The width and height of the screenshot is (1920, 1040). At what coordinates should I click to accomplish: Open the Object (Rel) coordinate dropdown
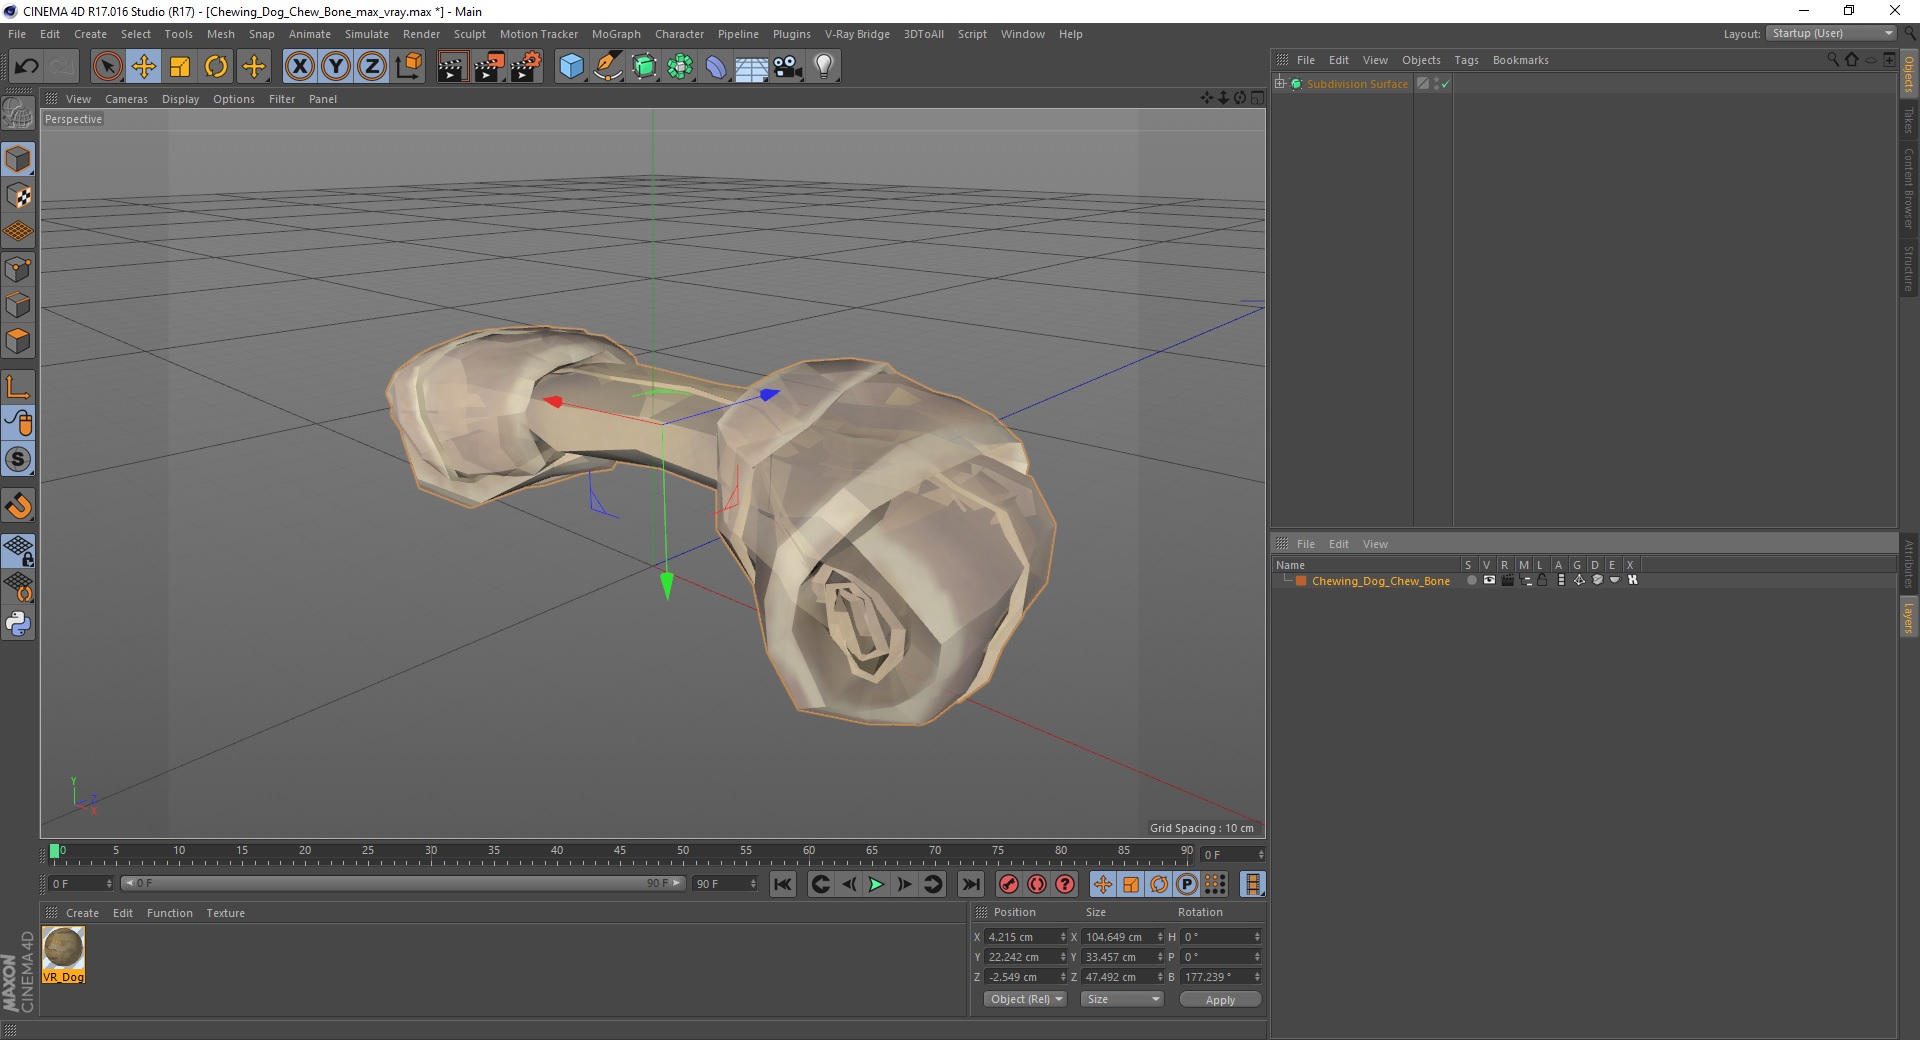tap(1026, 999)
